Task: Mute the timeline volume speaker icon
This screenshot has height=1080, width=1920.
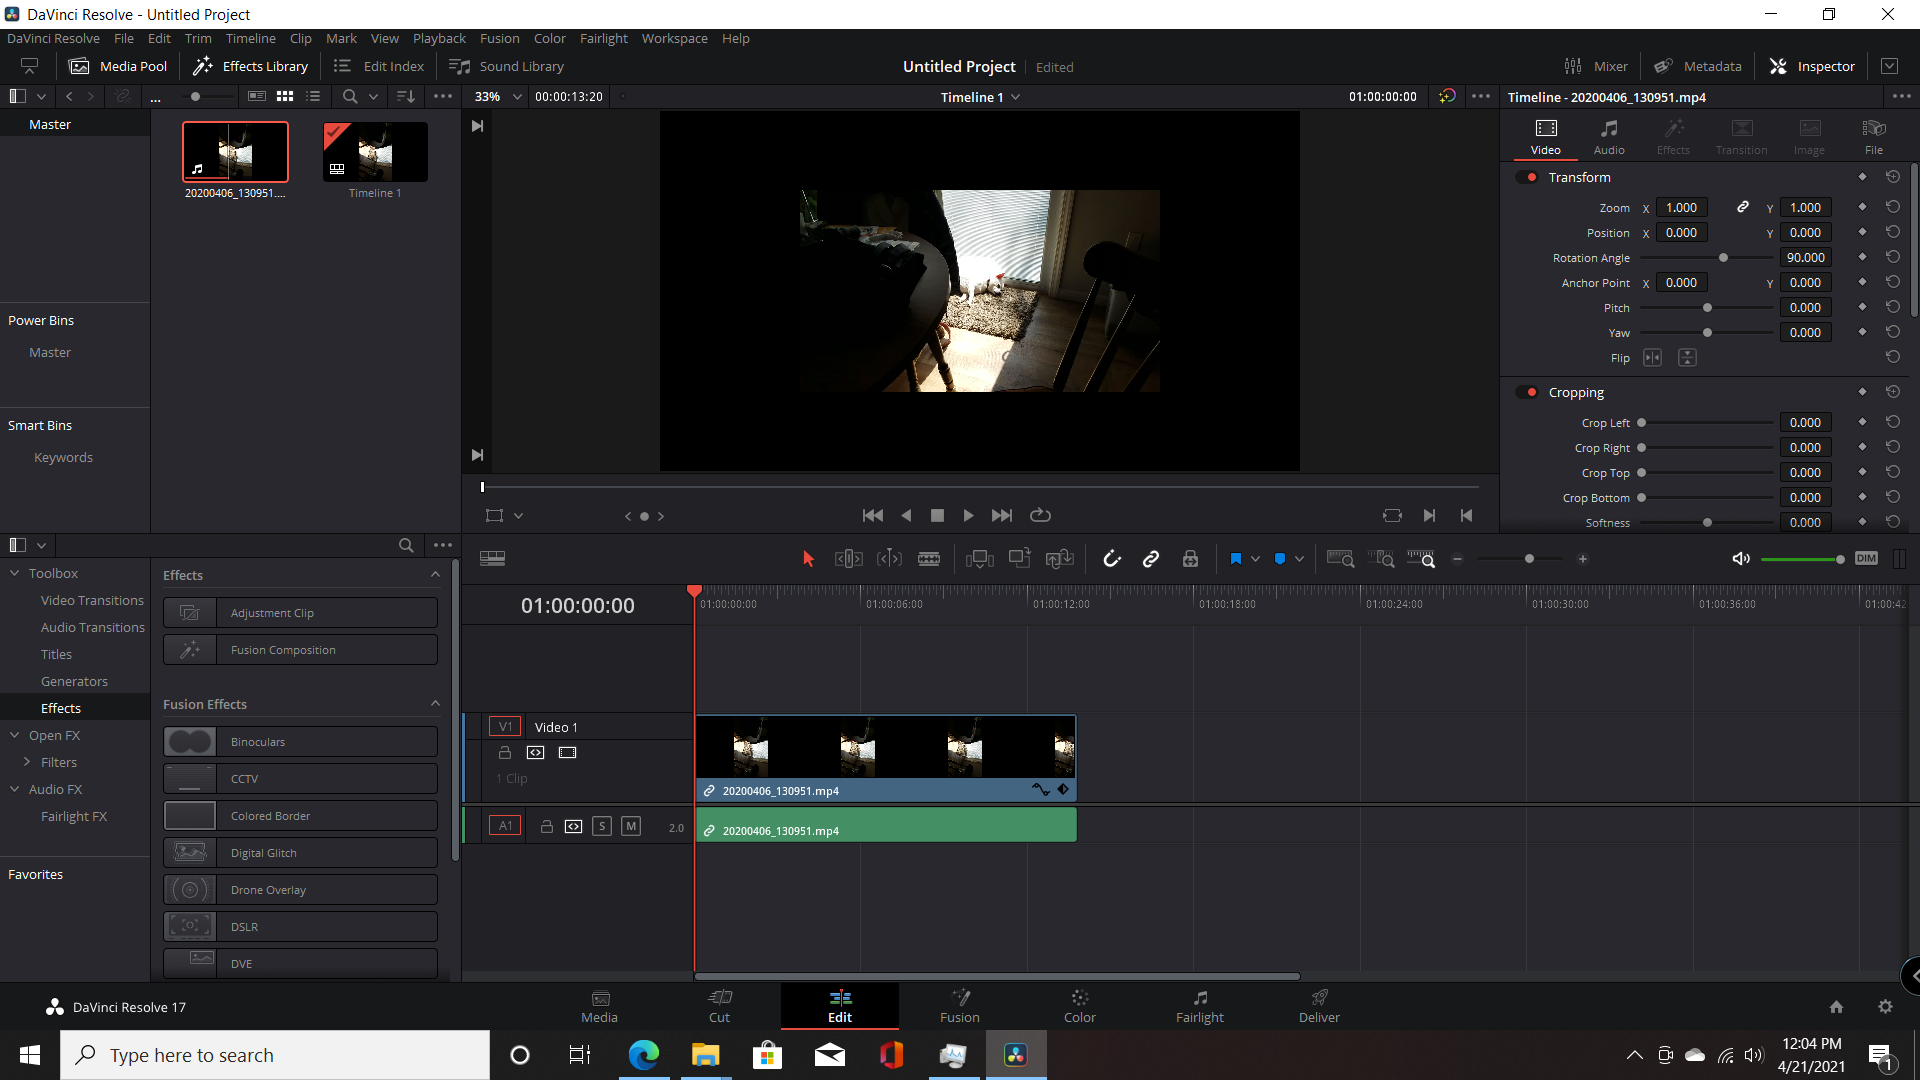Action: pos(1741,559)
